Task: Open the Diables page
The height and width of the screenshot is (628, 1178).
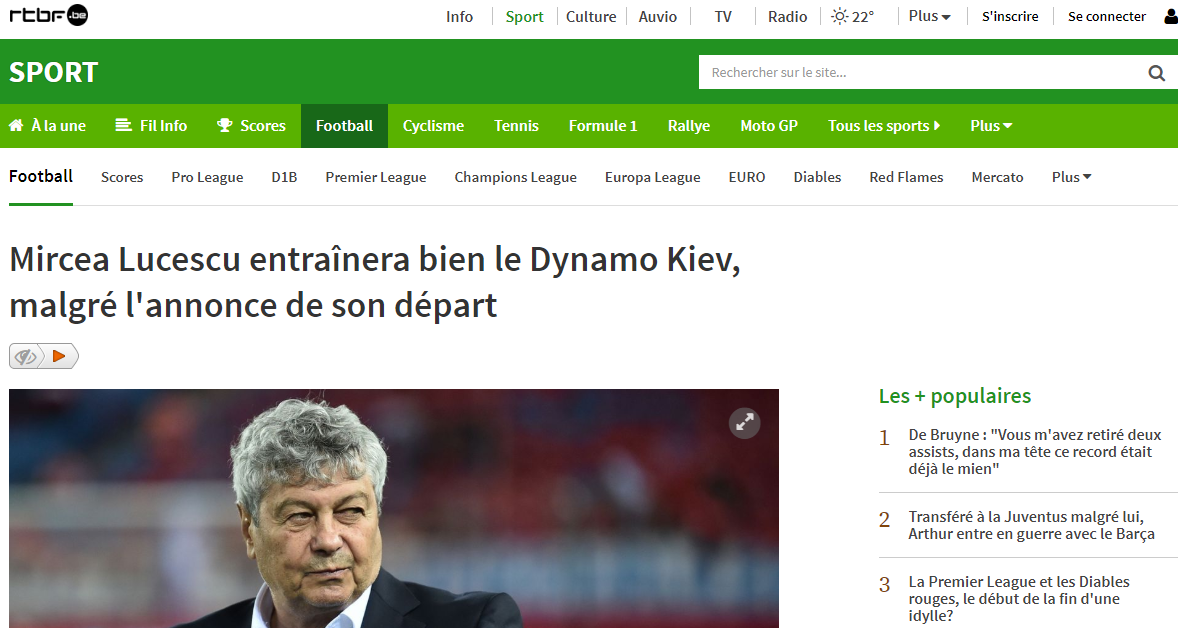Action: (817, 177)
